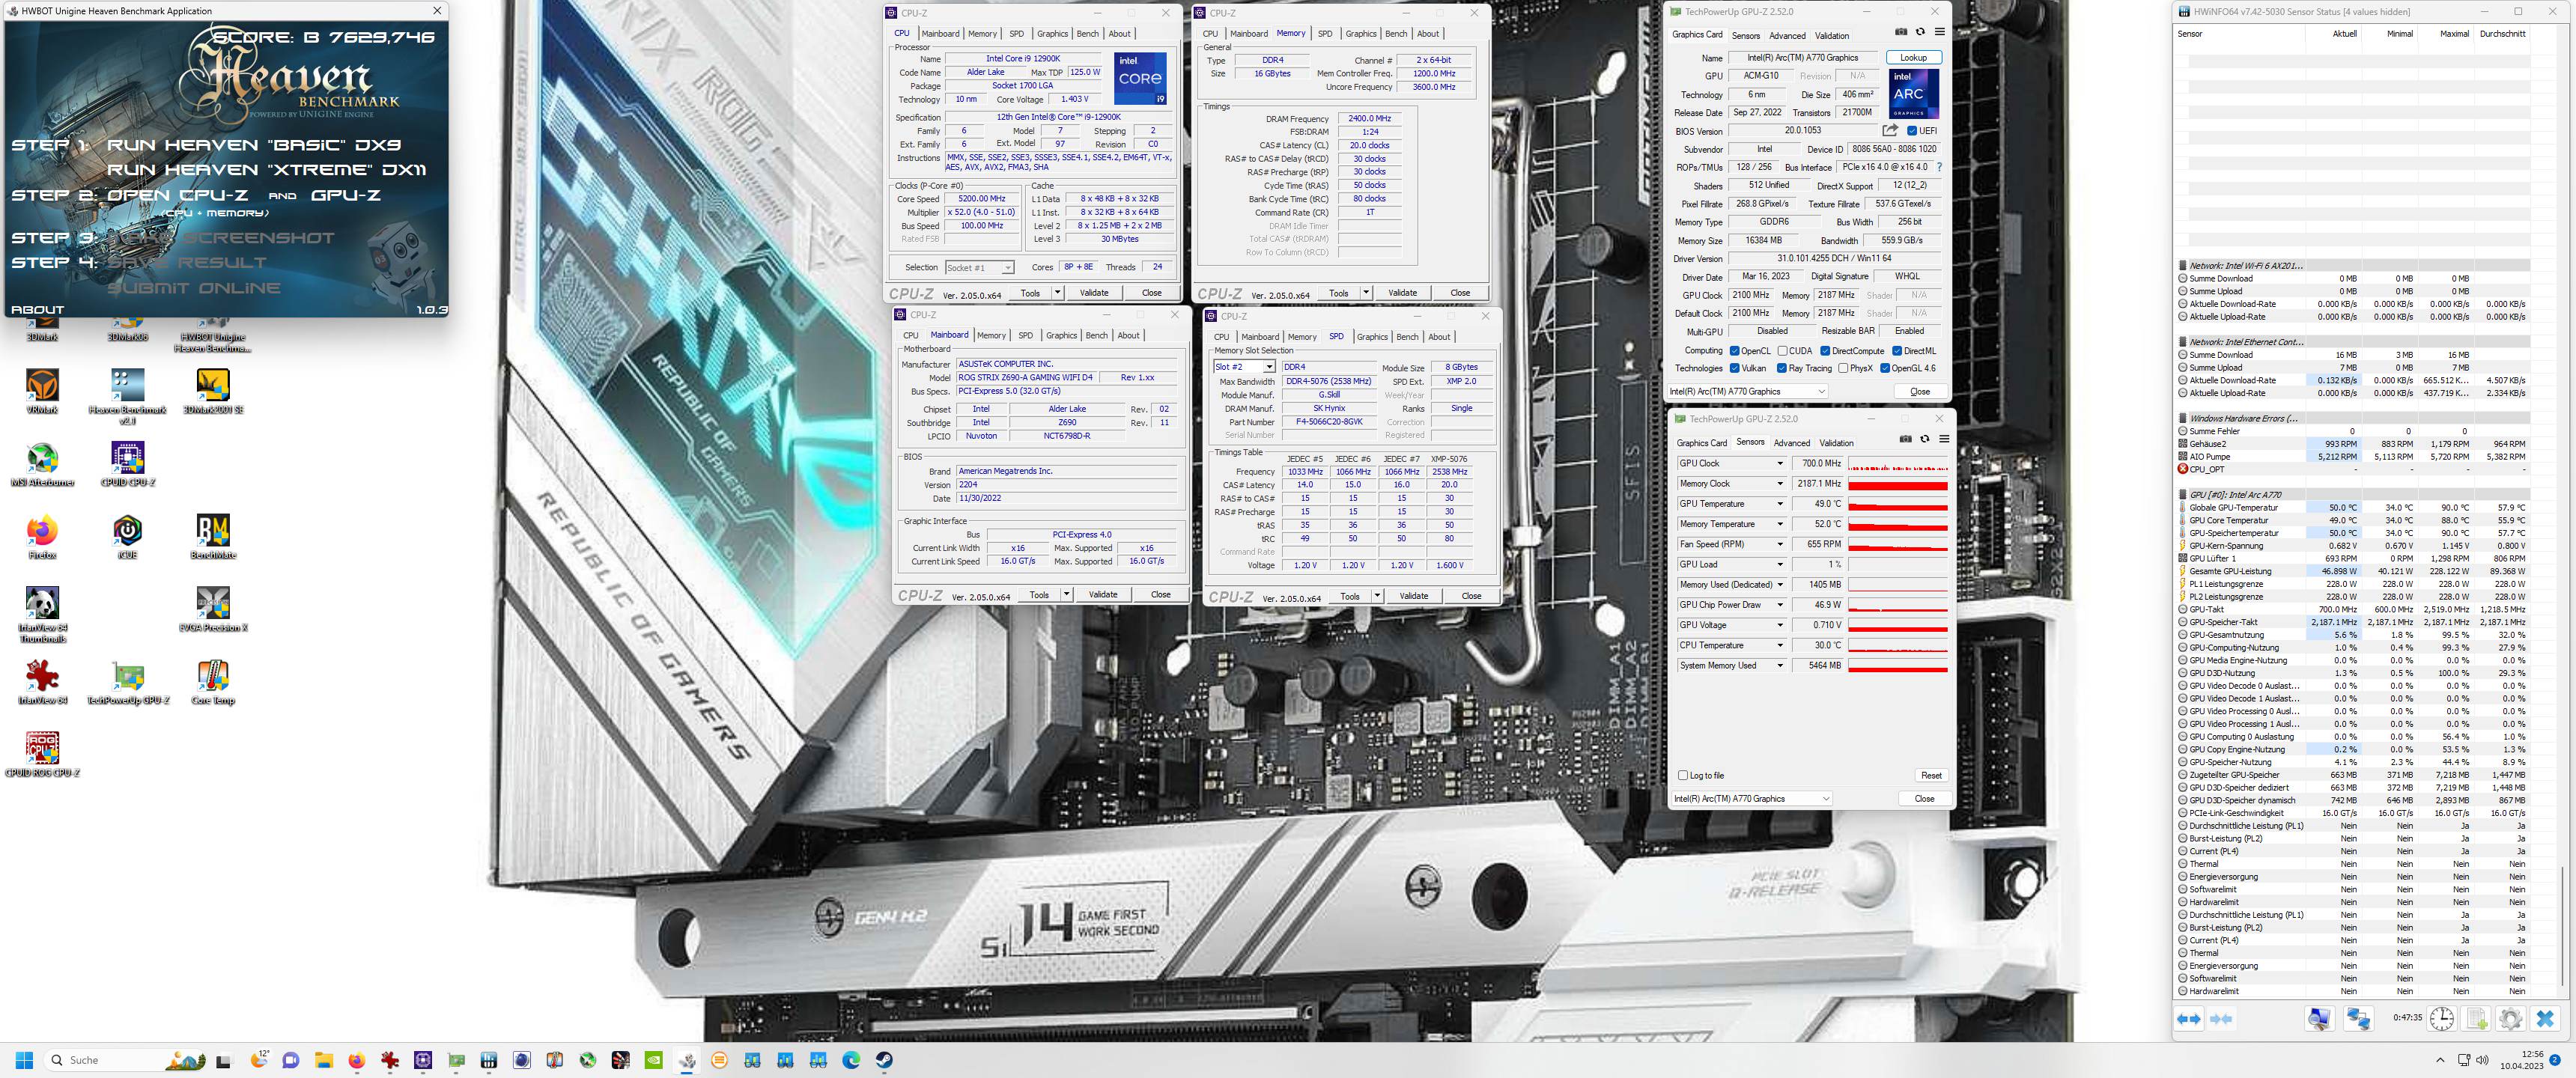
Task: Open the Memory Clock sensor dropdown arrow
Action: click(x=1780, y=483)
